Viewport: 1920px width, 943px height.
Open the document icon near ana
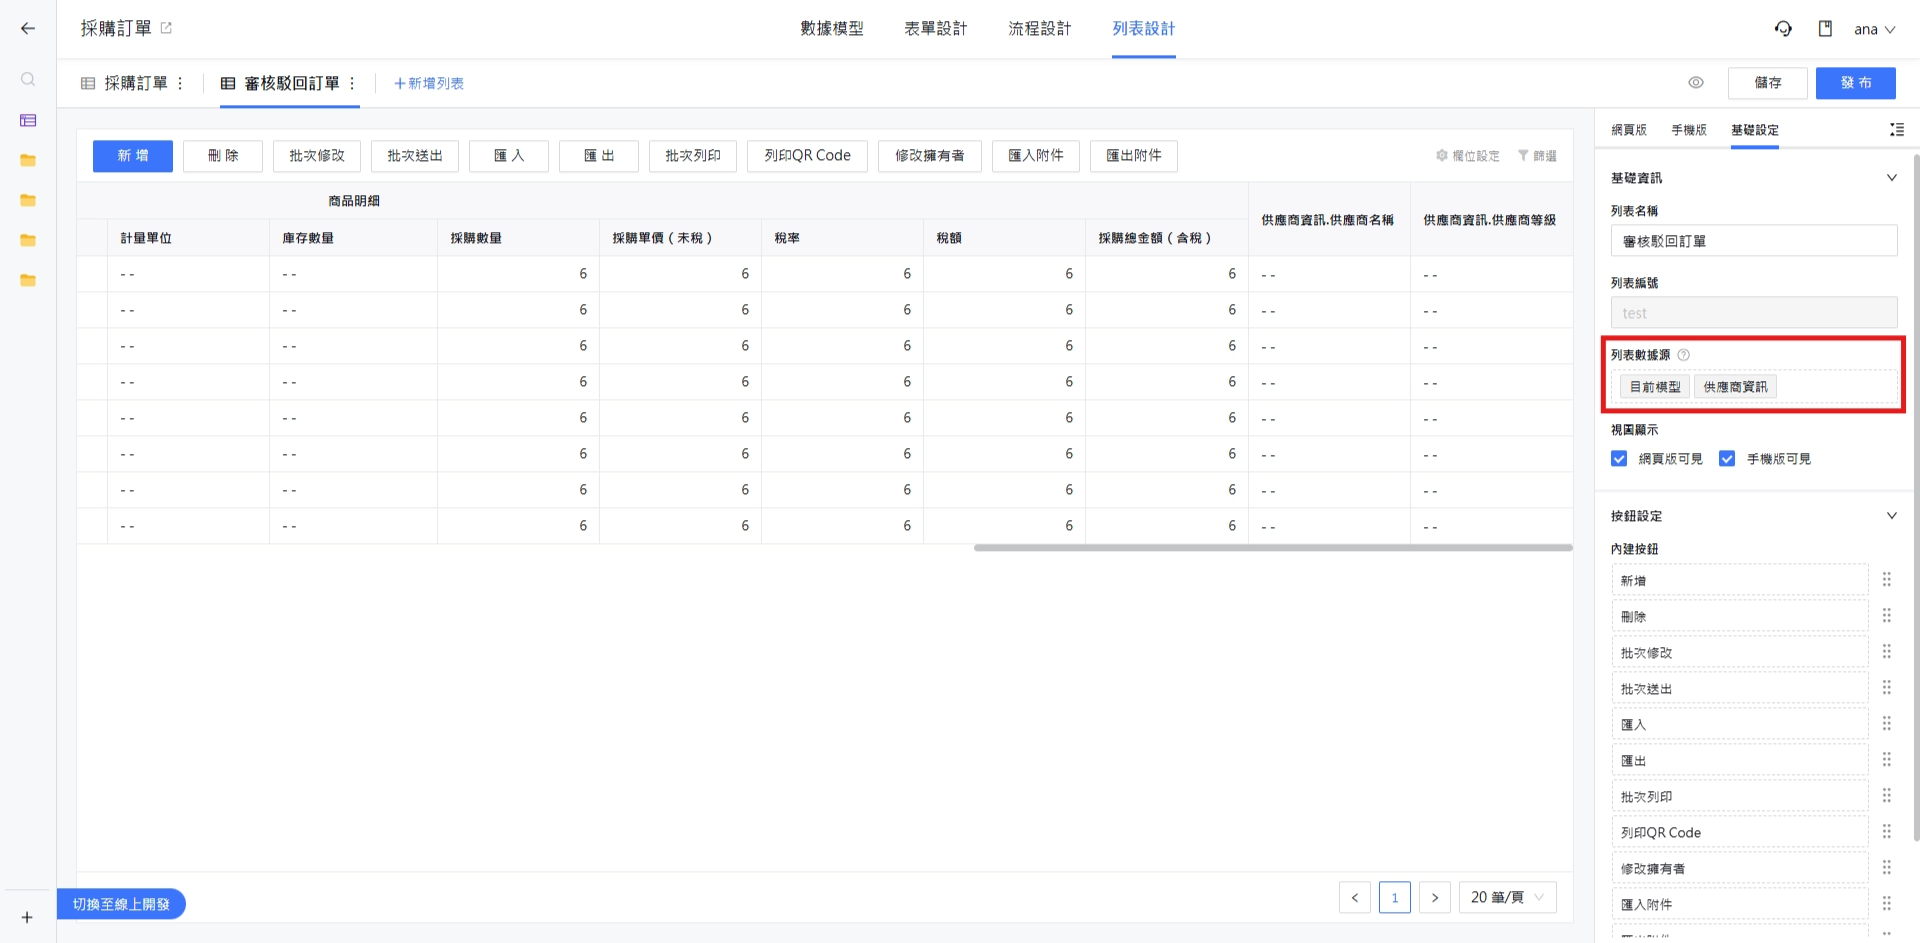(1825, 29)
